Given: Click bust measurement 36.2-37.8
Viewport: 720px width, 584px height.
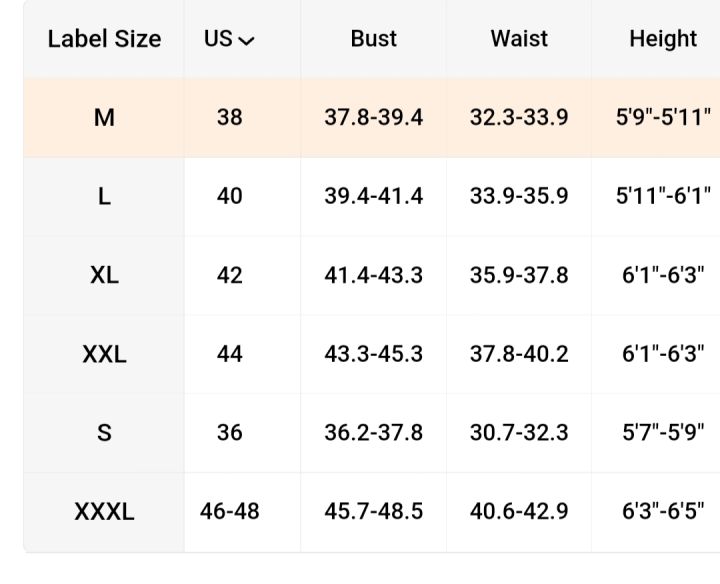Looking at the screenshot, I should [x=373, y=433].
